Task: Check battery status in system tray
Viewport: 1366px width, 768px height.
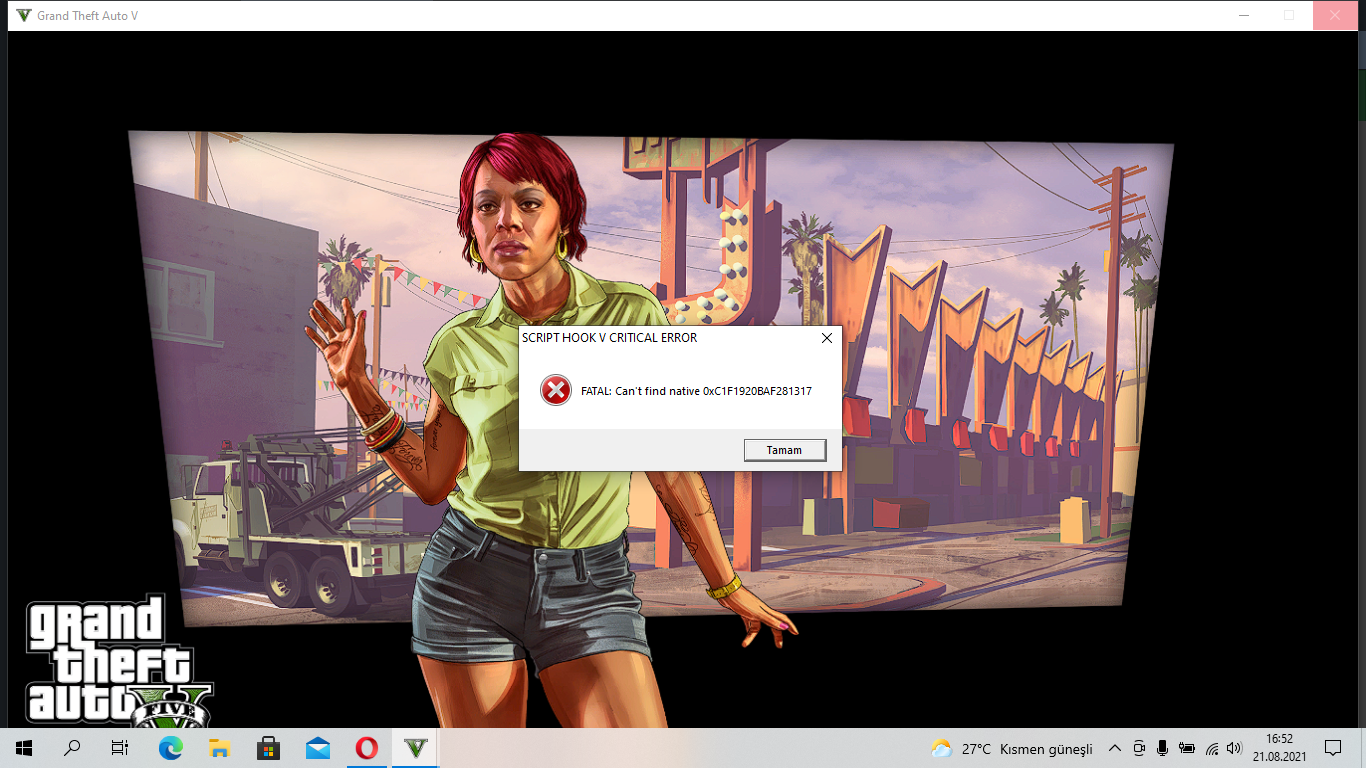Action: click(x=1187, y=748)
